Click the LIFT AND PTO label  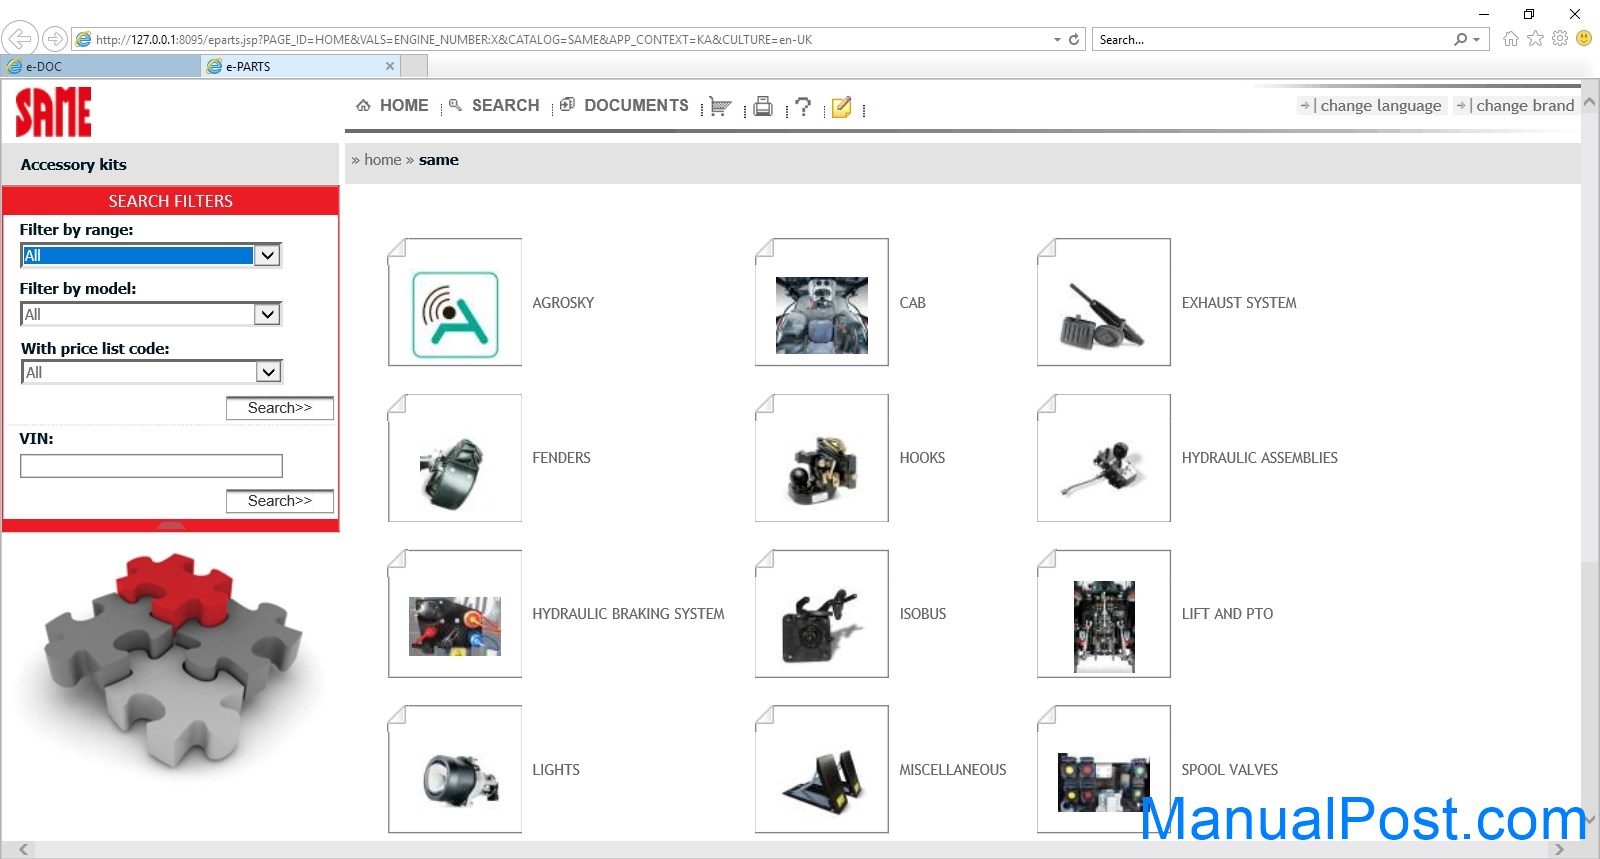1227,614
